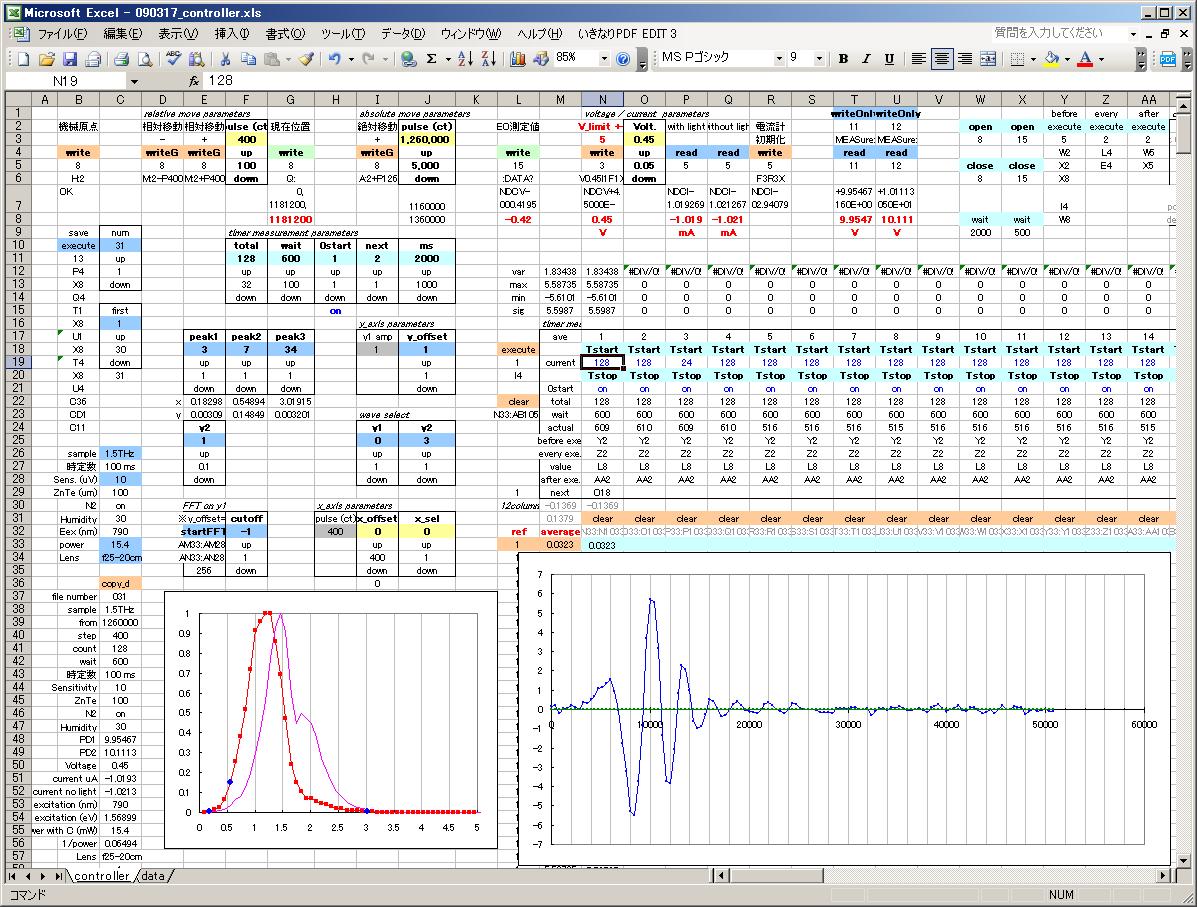Expand the zoom percentage dropdown

click(x=602, y=59)
